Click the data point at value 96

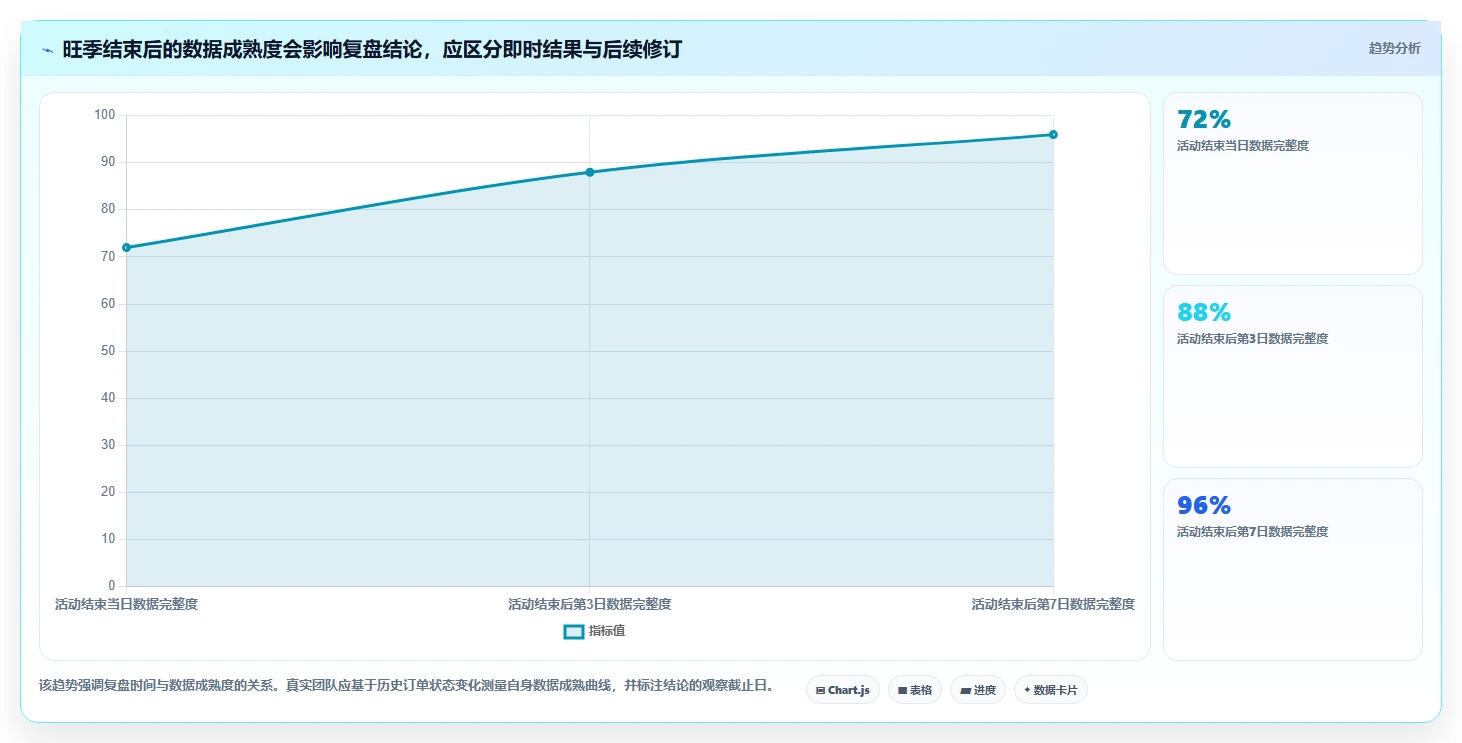(1053, 134)
